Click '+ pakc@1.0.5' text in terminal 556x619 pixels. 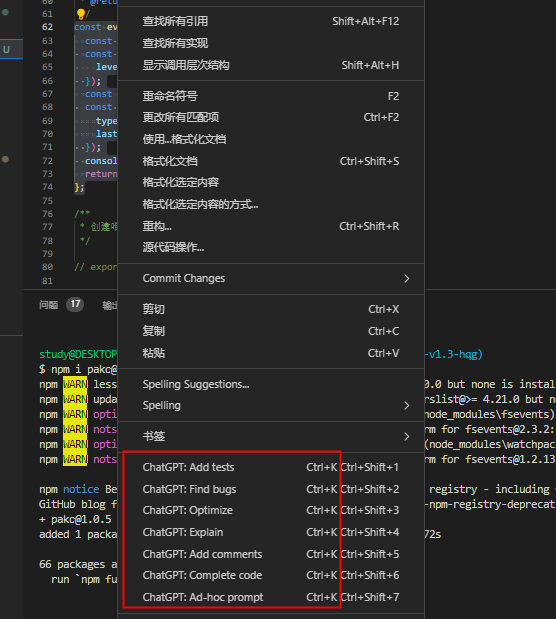coord(75,520)
